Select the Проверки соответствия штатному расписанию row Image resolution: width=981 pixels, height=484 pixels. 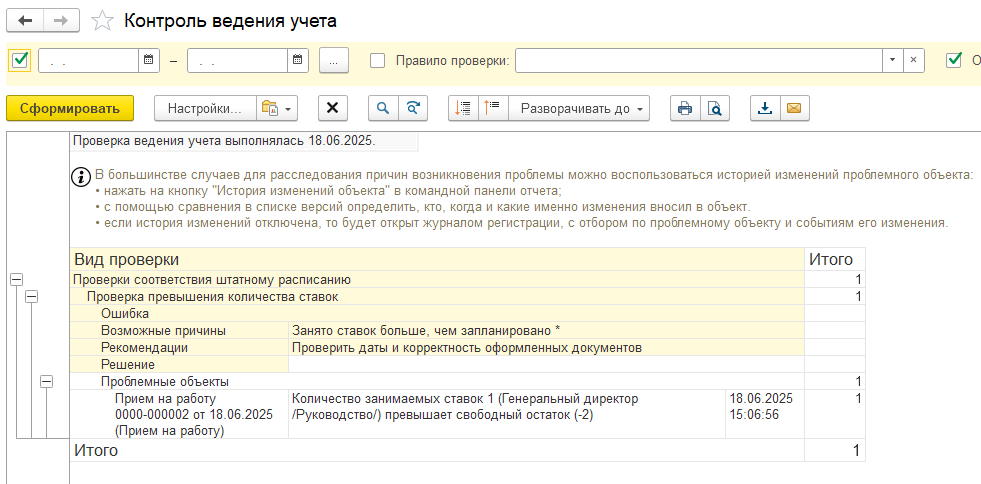pyautogui.click(x=437, y=280)
